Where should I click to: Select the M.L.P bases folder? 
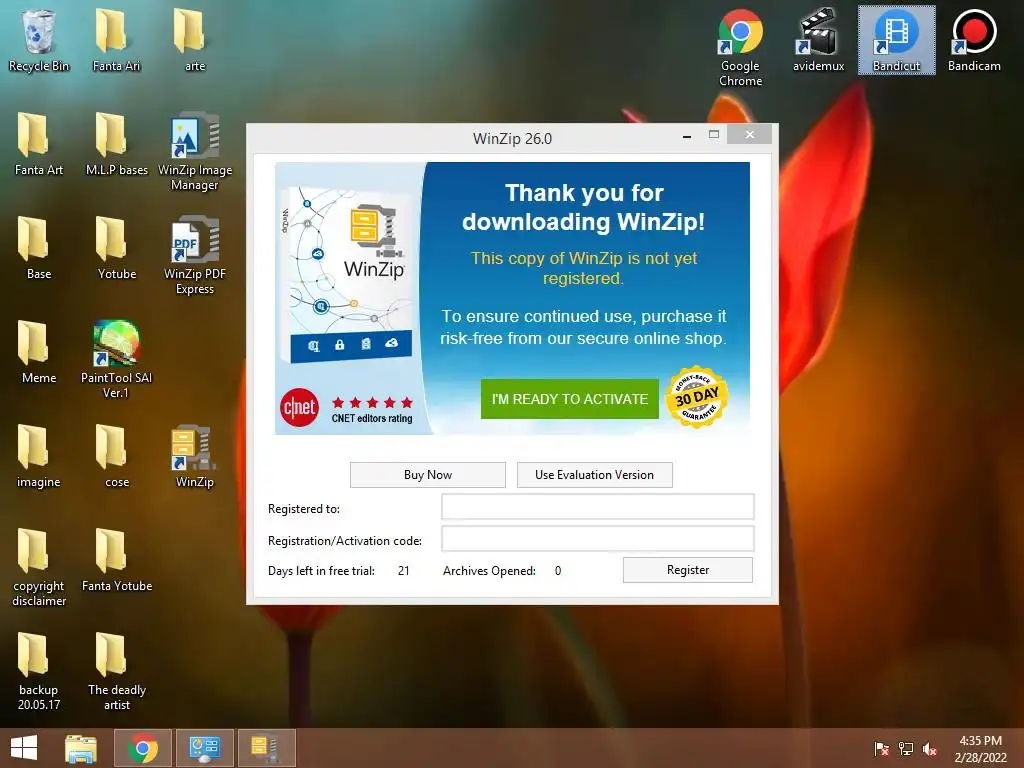[116, 144]
